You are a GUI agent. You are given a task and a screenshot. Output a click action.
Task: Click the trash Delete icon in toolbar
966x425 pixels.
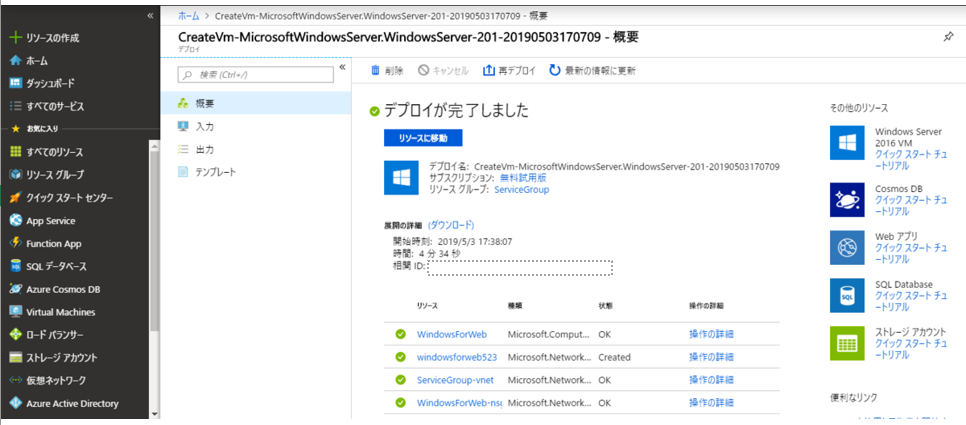tap(375, 70)
